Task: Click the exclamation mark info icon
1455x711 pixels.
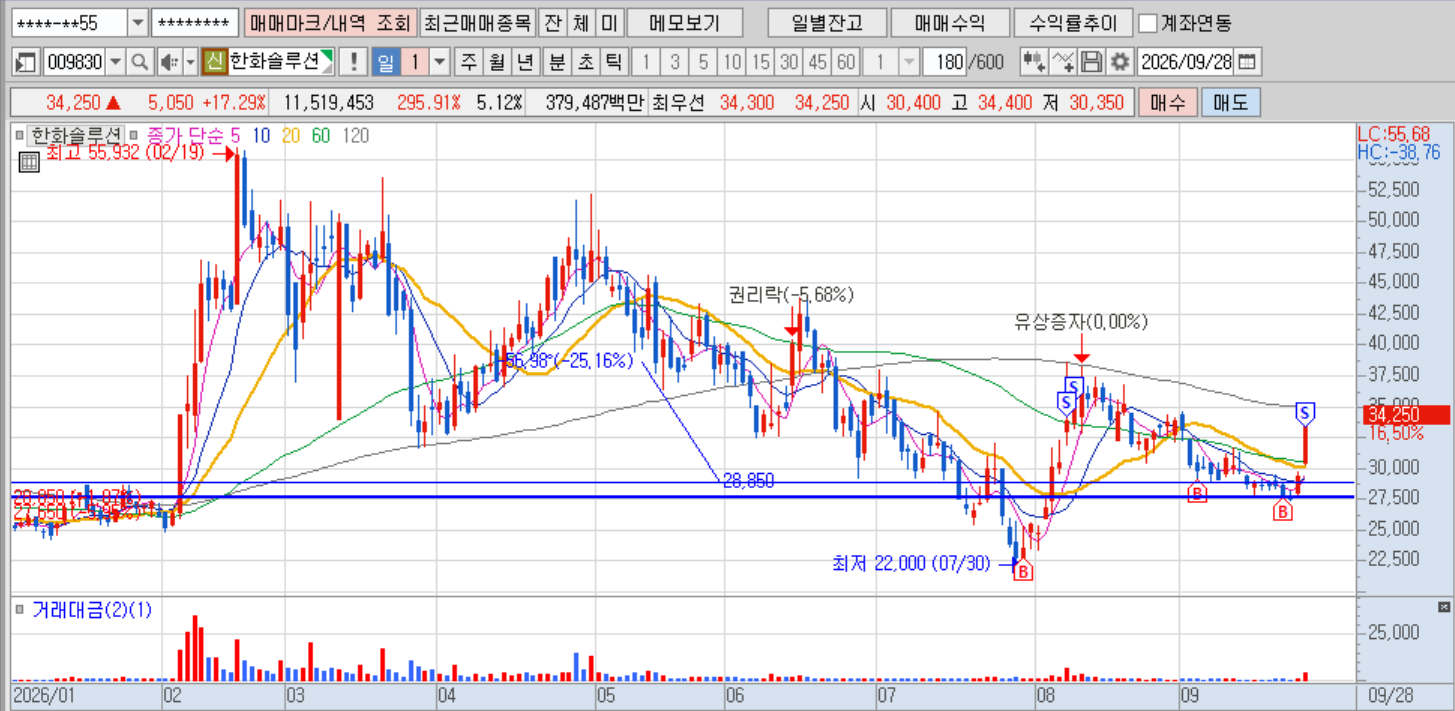Action: pyautogui.click(x=352, y=63)
